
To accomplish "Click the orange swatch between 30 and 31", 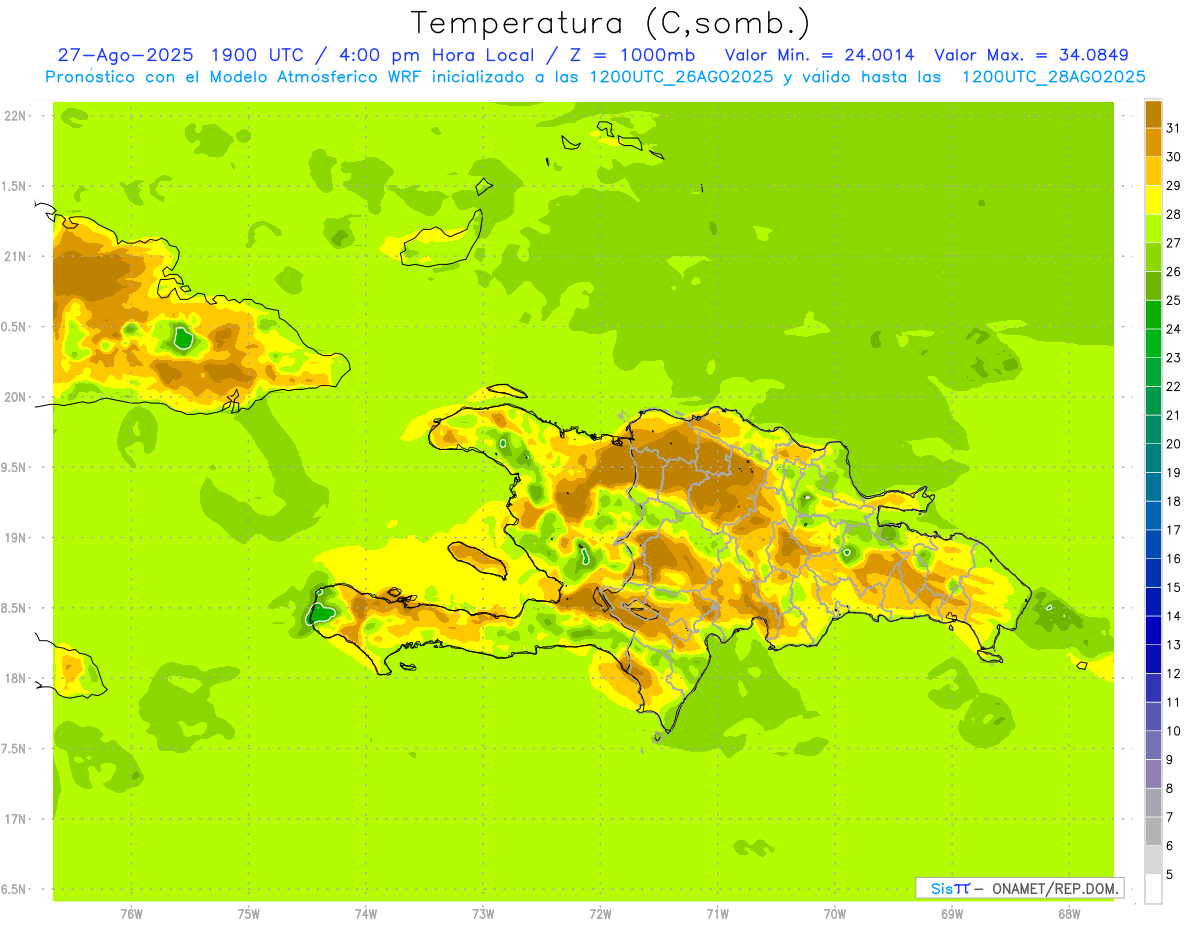I will [1153, 142].
